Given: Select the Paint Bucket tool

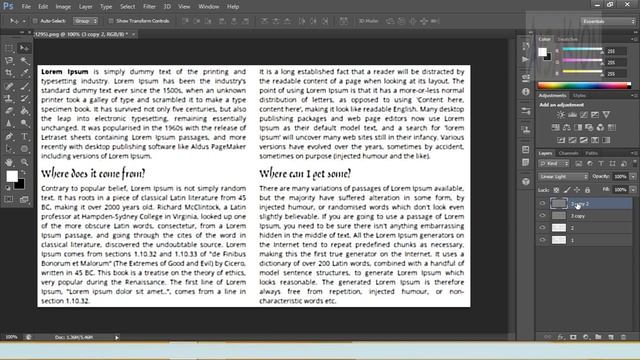Looking at the screenshot, I should (24, 111).
